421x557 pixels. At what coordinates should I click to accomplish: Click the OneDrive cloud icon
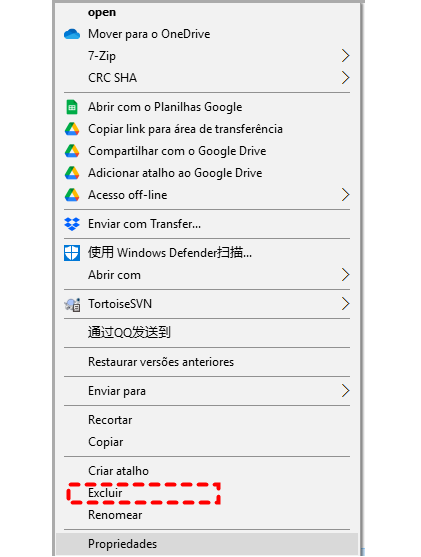pos(72,34)
